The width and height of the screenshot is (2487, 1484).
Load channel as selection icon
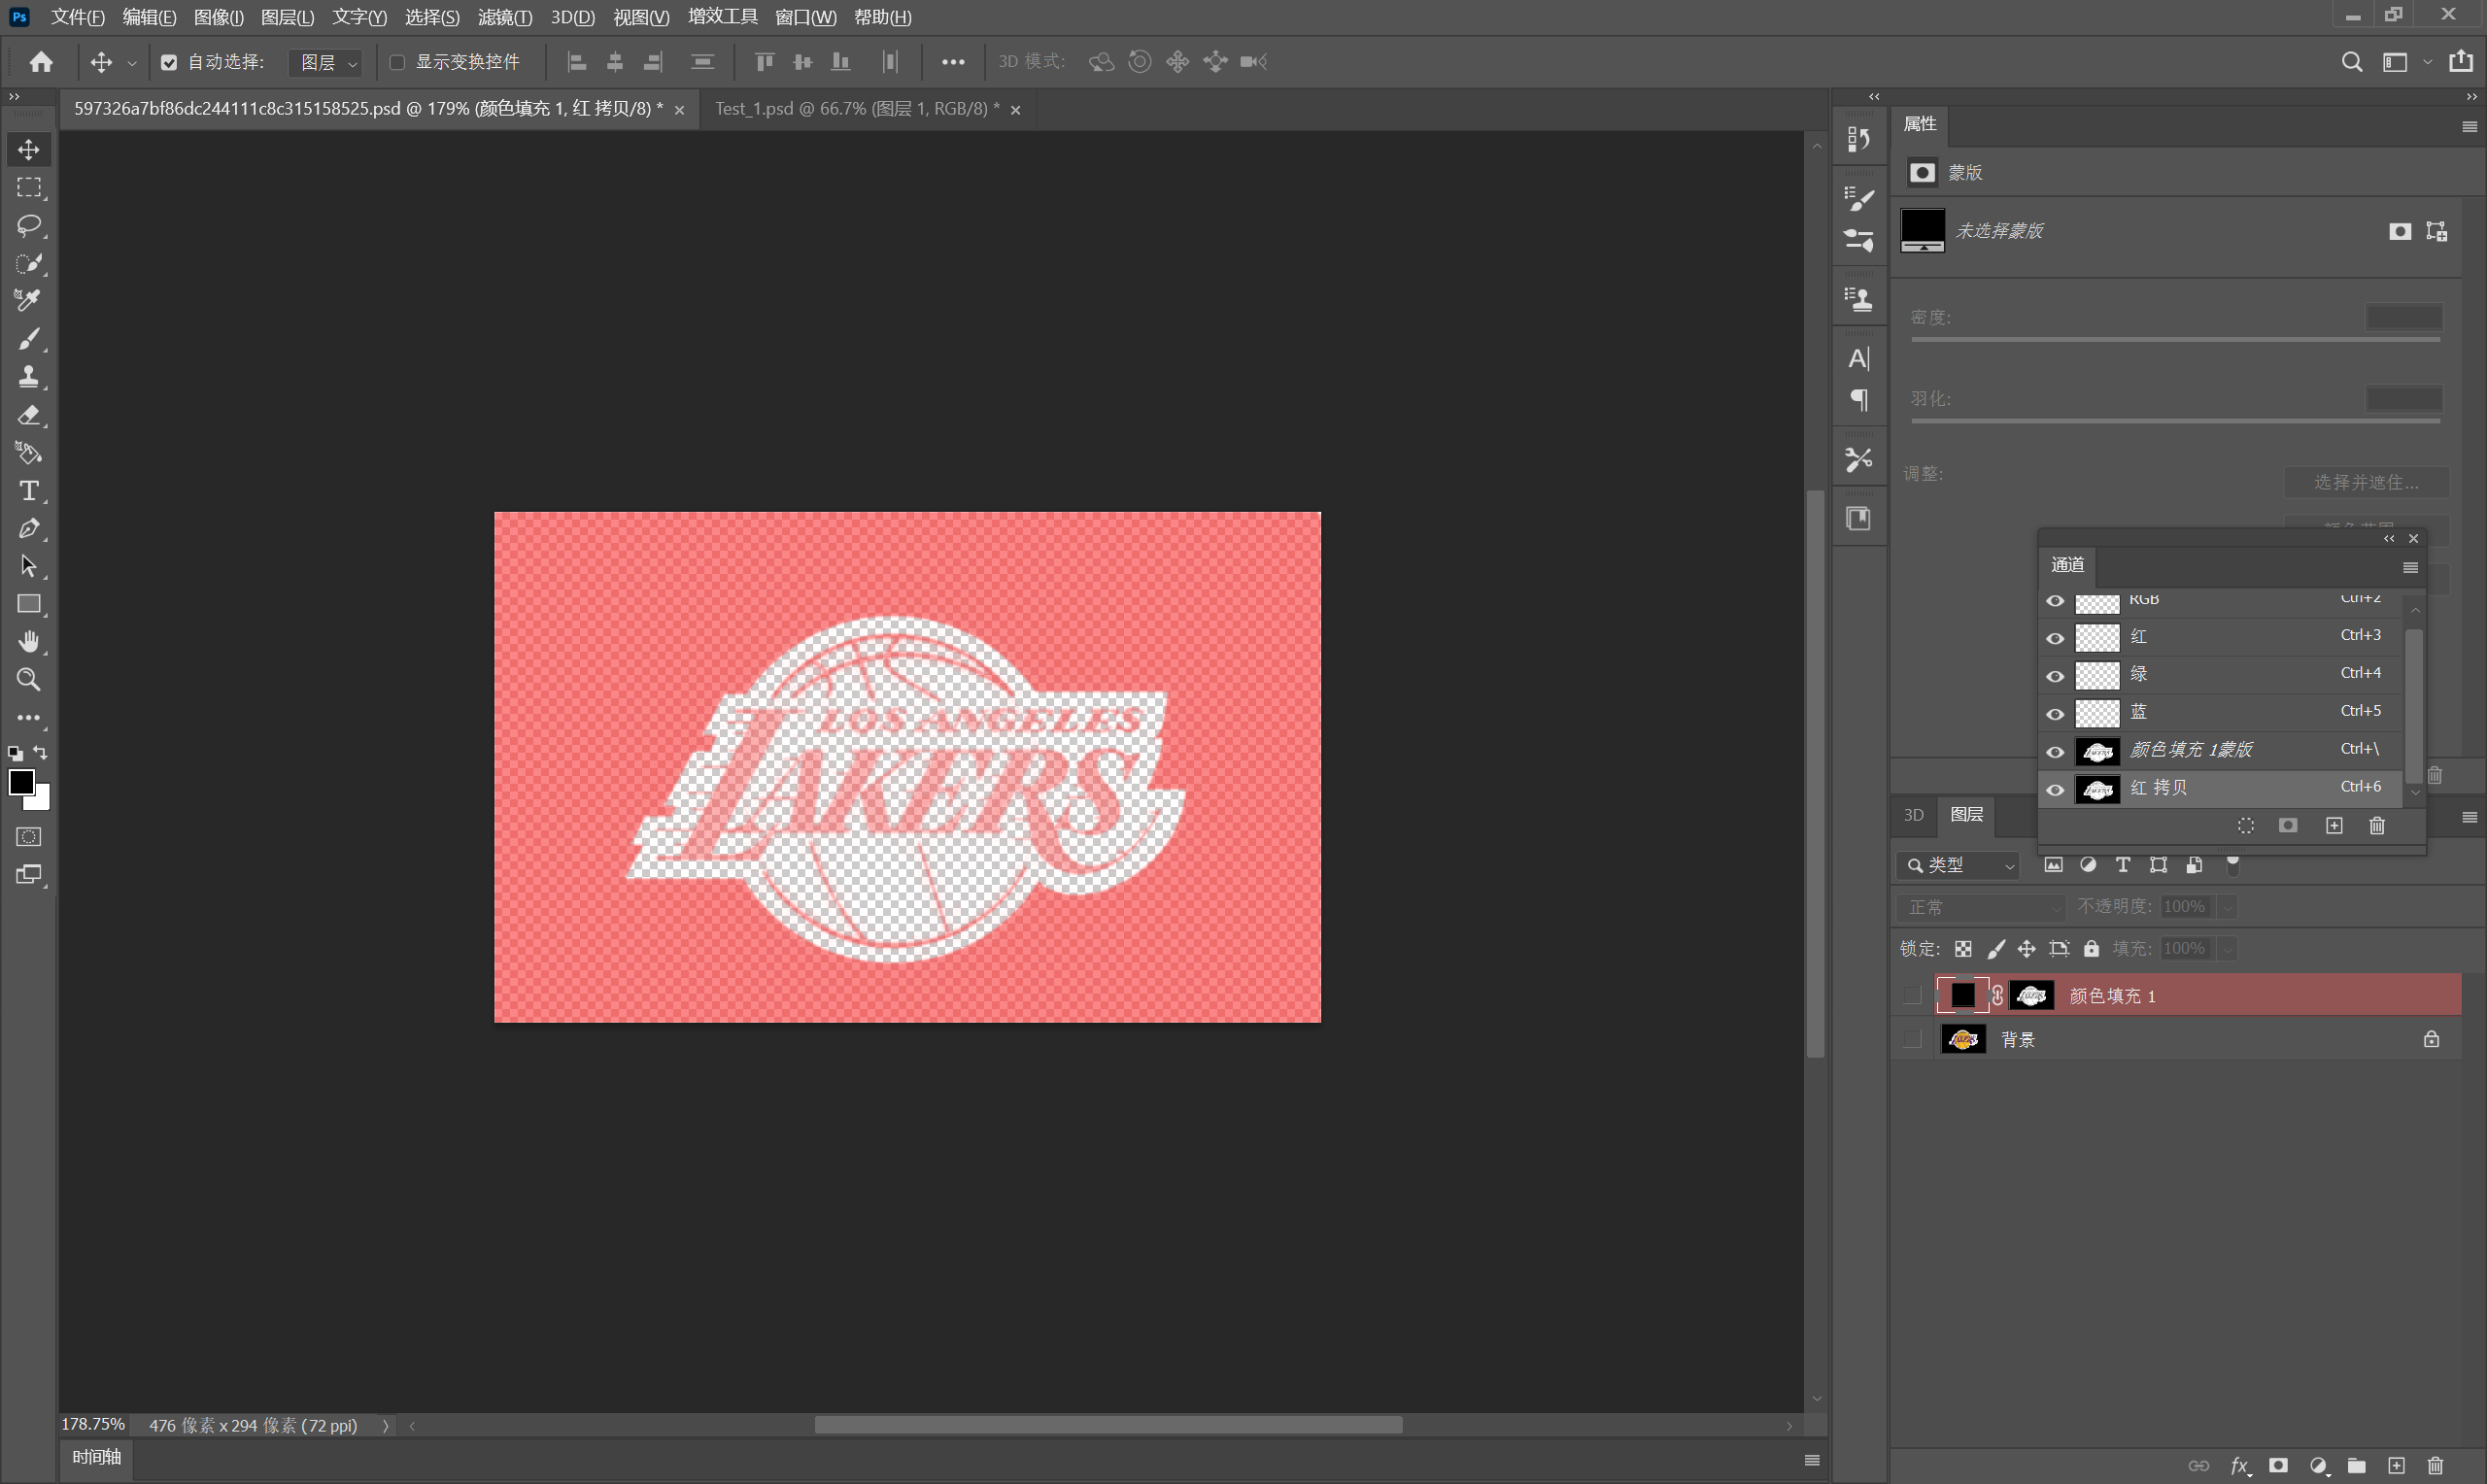[x=2246, y=826]
